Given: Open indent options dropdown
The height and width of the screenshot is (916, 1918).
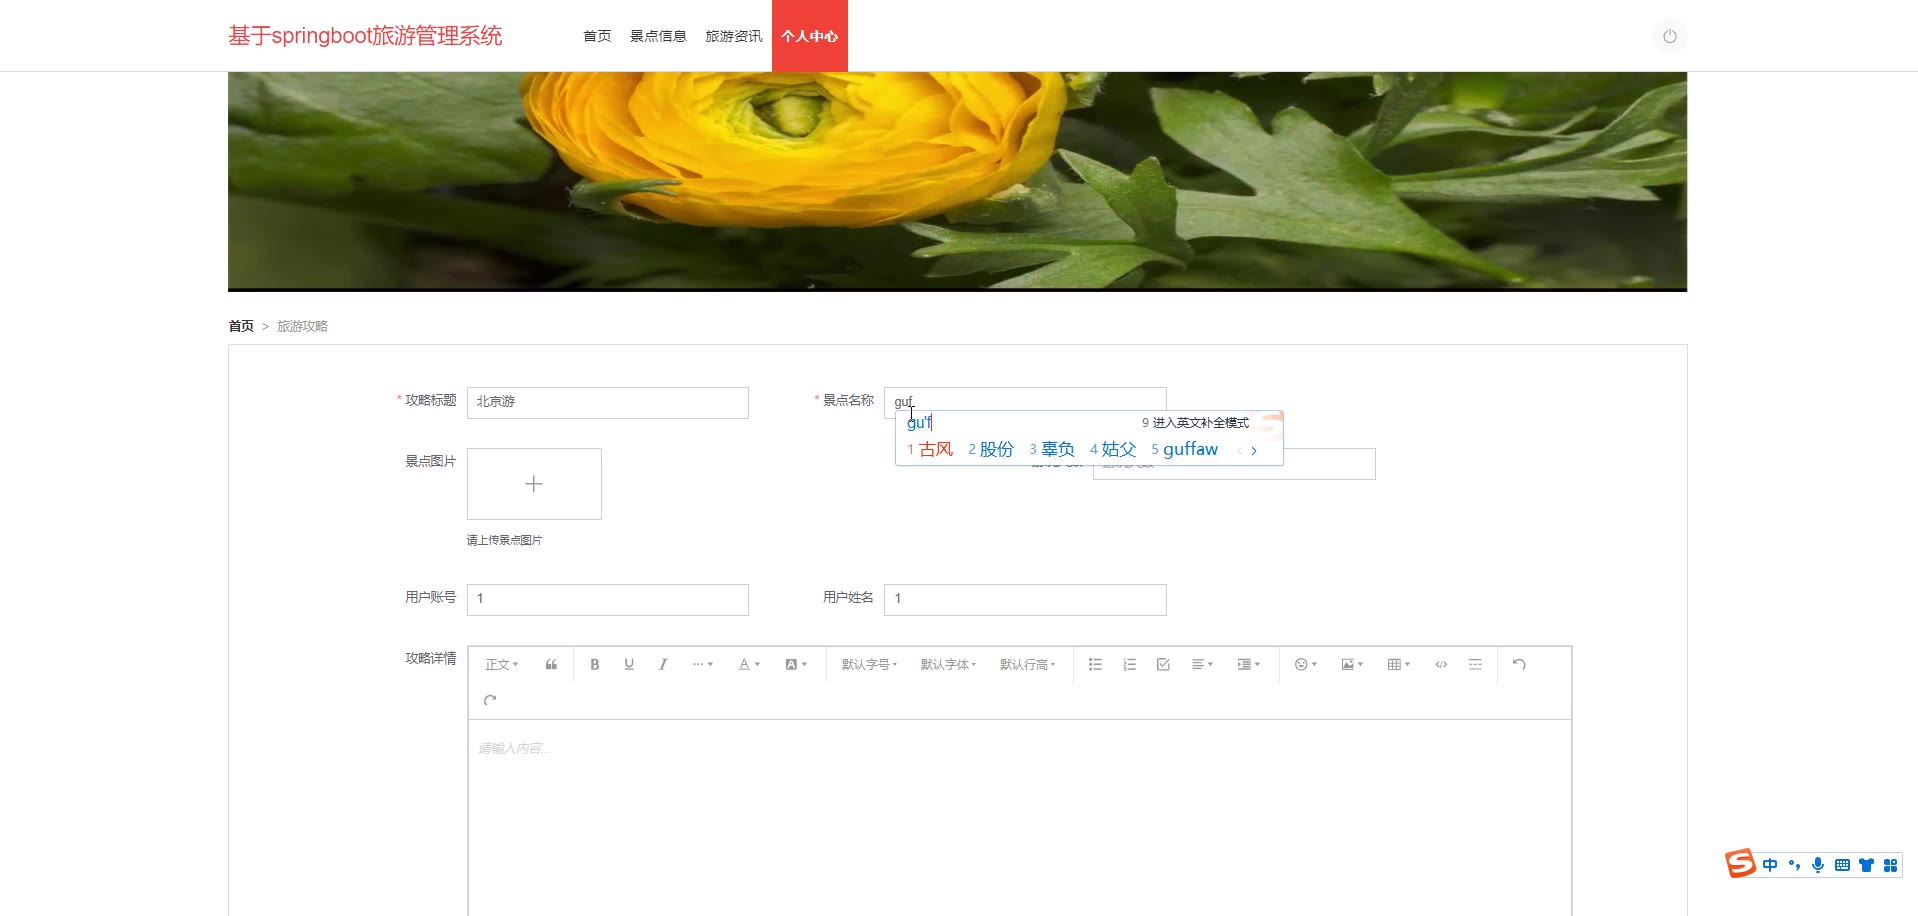Looking at the screenshot, I should tap(1248, 665).
